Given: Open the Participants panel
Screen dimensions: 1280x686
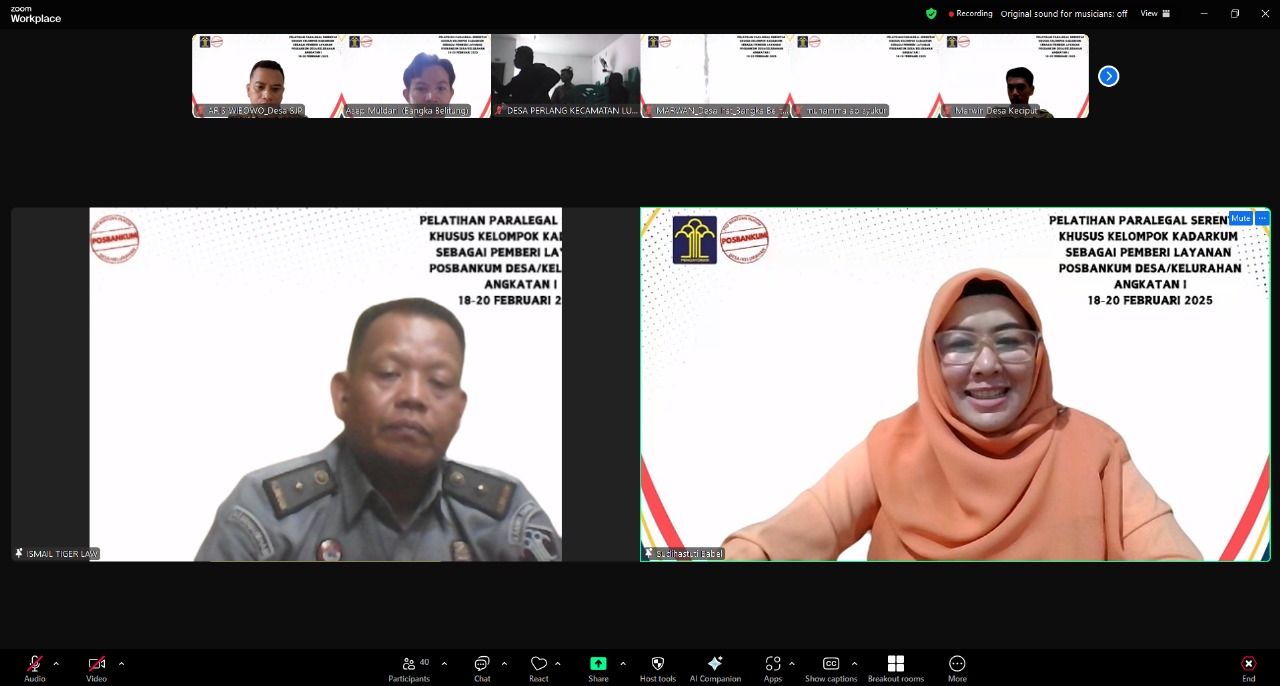Looking at the screenshot, I should 409,668.
